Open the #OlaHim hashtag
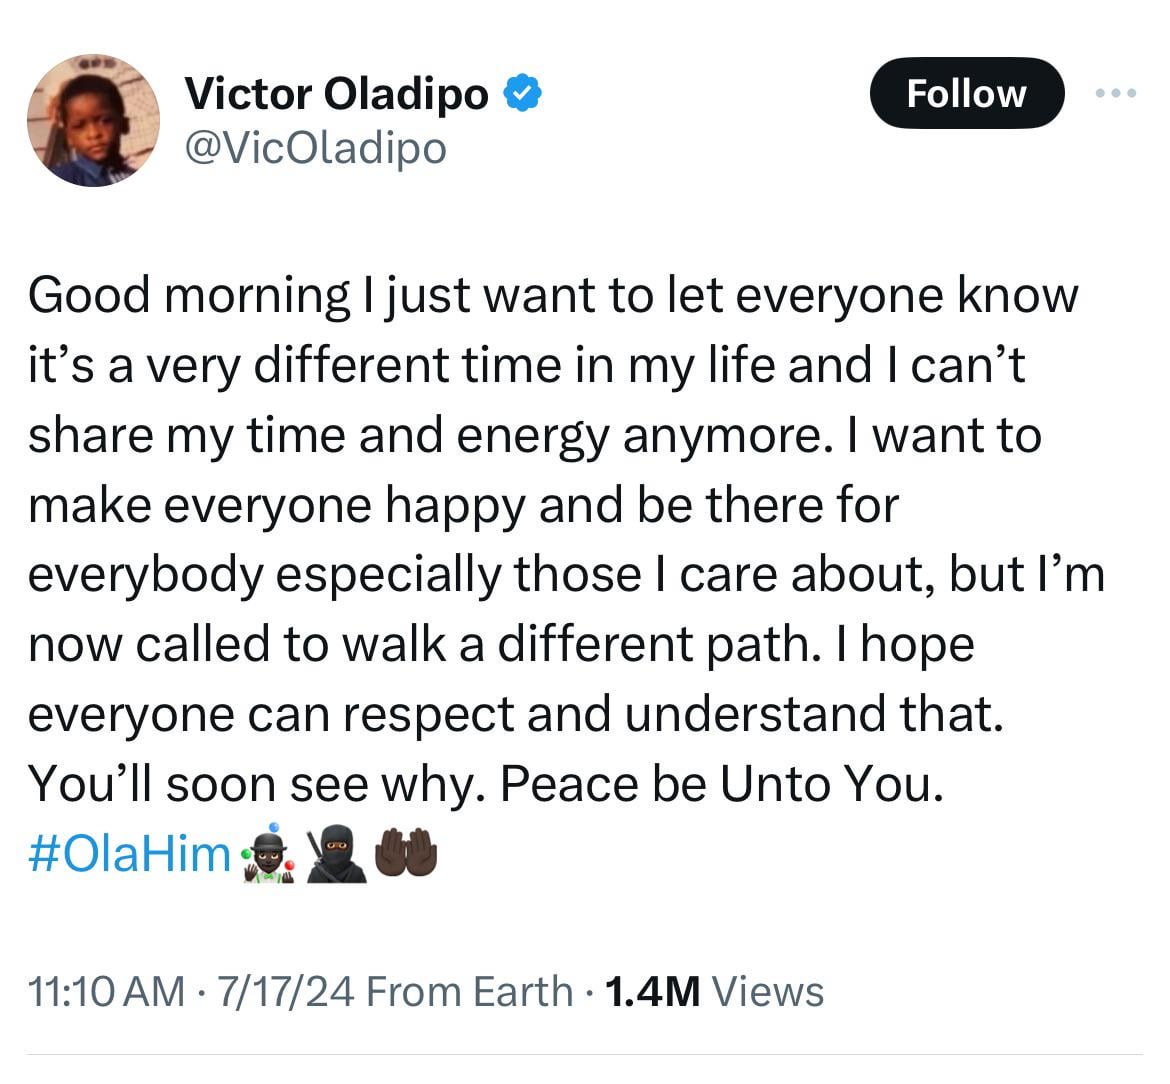The height and width of the screenshot is (1084, 1170). click(x=130, y=854)
